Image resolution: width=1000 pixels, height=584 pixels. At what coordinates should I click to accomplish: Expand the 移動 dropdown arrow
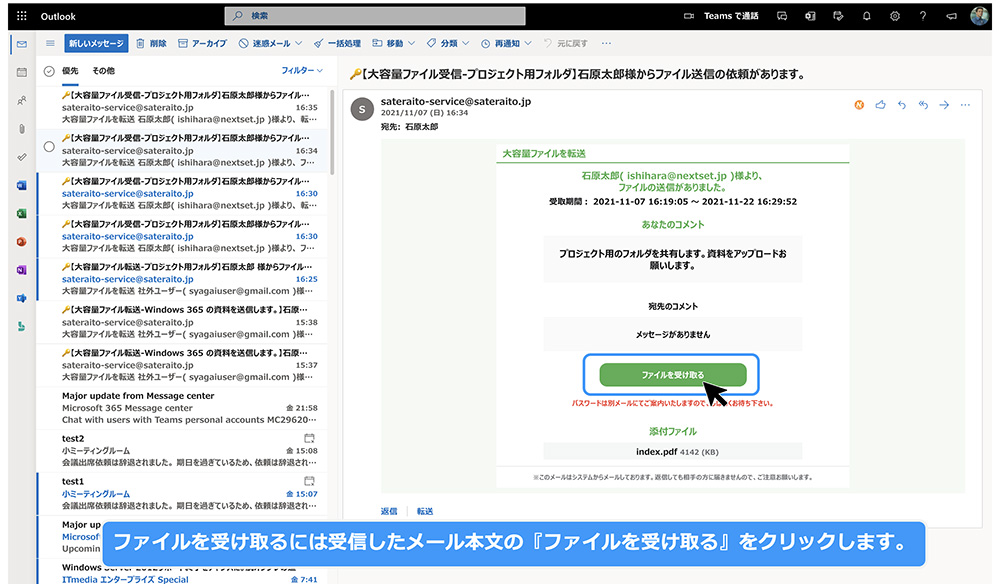(411, 43)
